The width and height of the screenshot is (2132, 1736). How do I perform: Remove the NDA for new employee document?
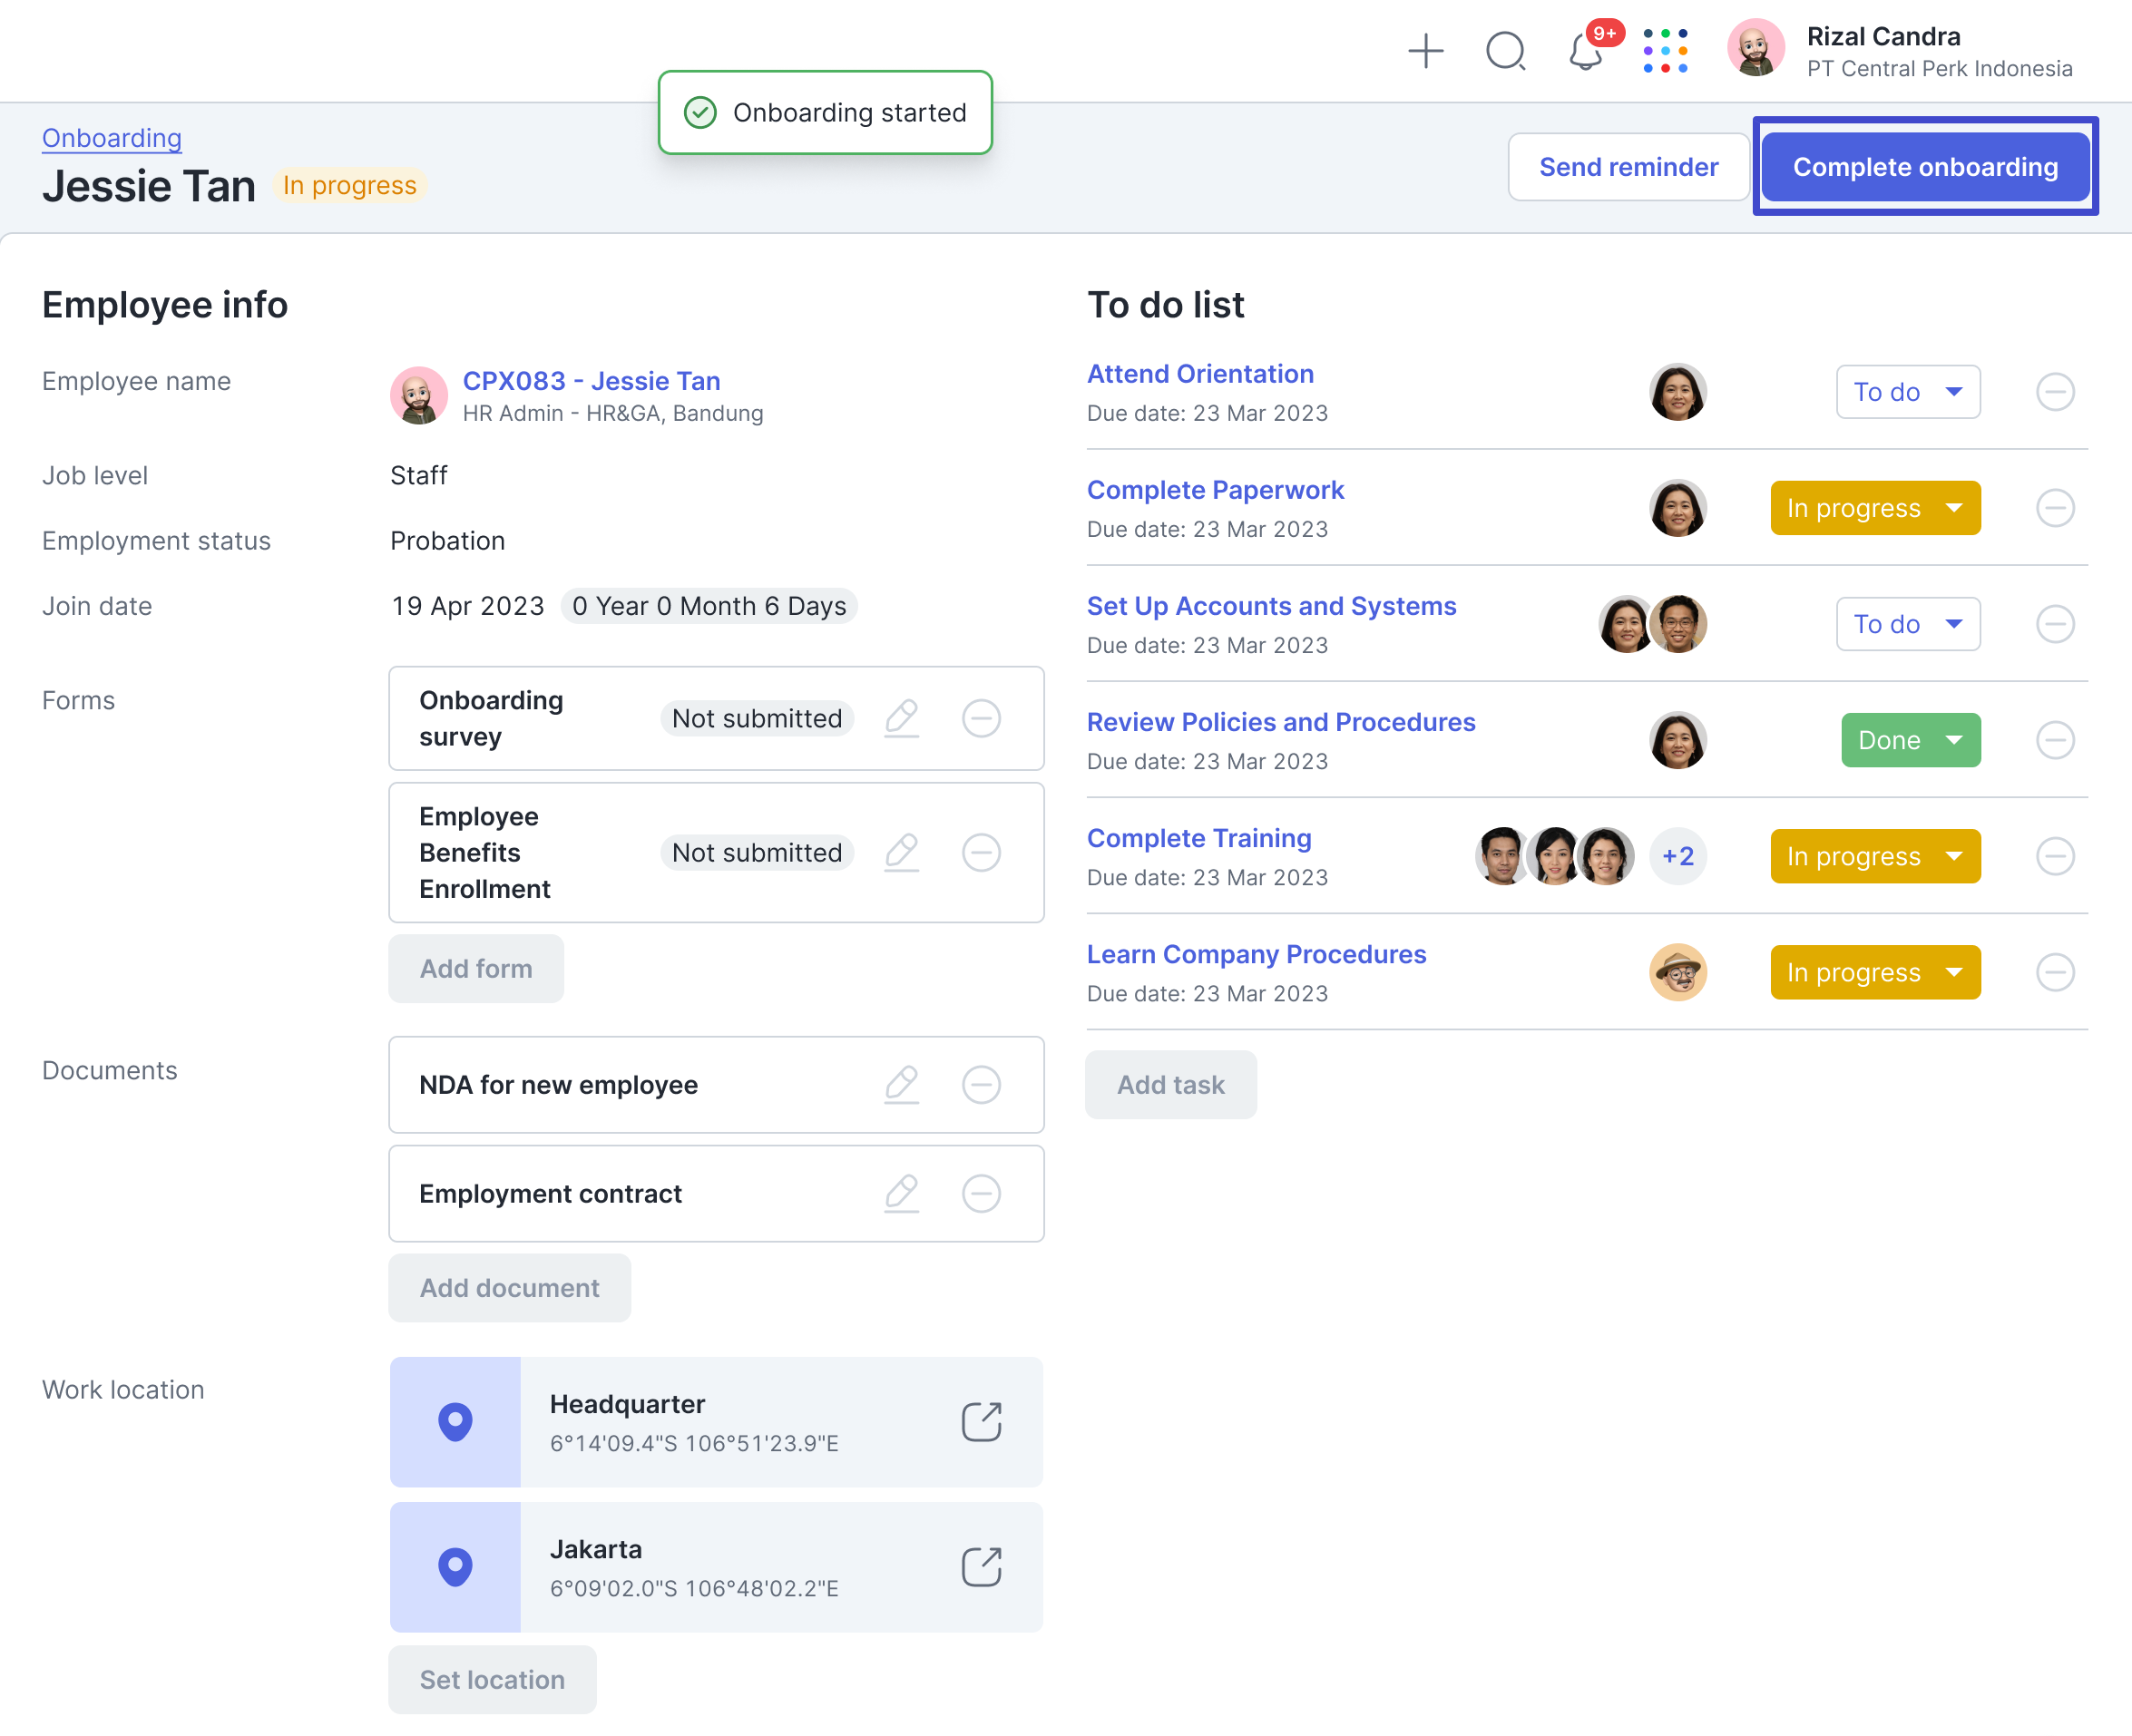pyautogui.click(x=981, y=1084)
